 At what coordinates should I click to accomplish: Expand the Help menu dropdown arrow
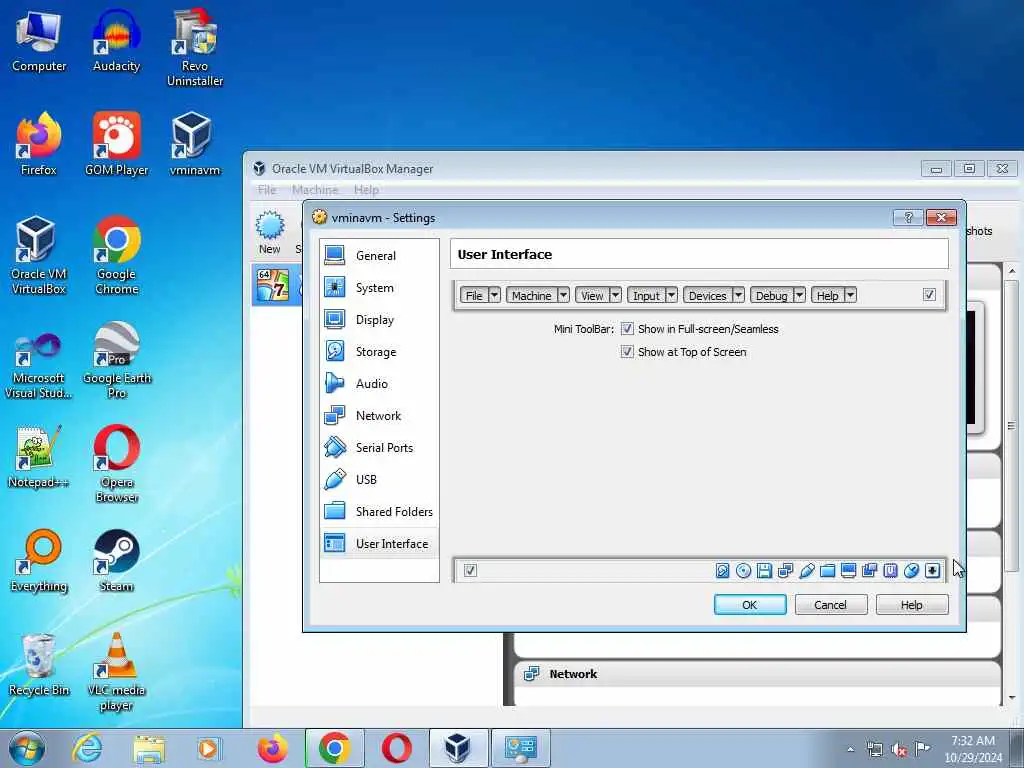coord(850,295)
